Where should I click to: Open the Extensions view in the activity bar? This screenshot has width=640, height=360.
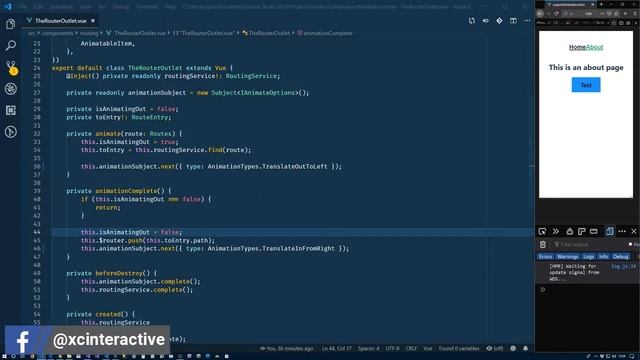coord(11,110)
